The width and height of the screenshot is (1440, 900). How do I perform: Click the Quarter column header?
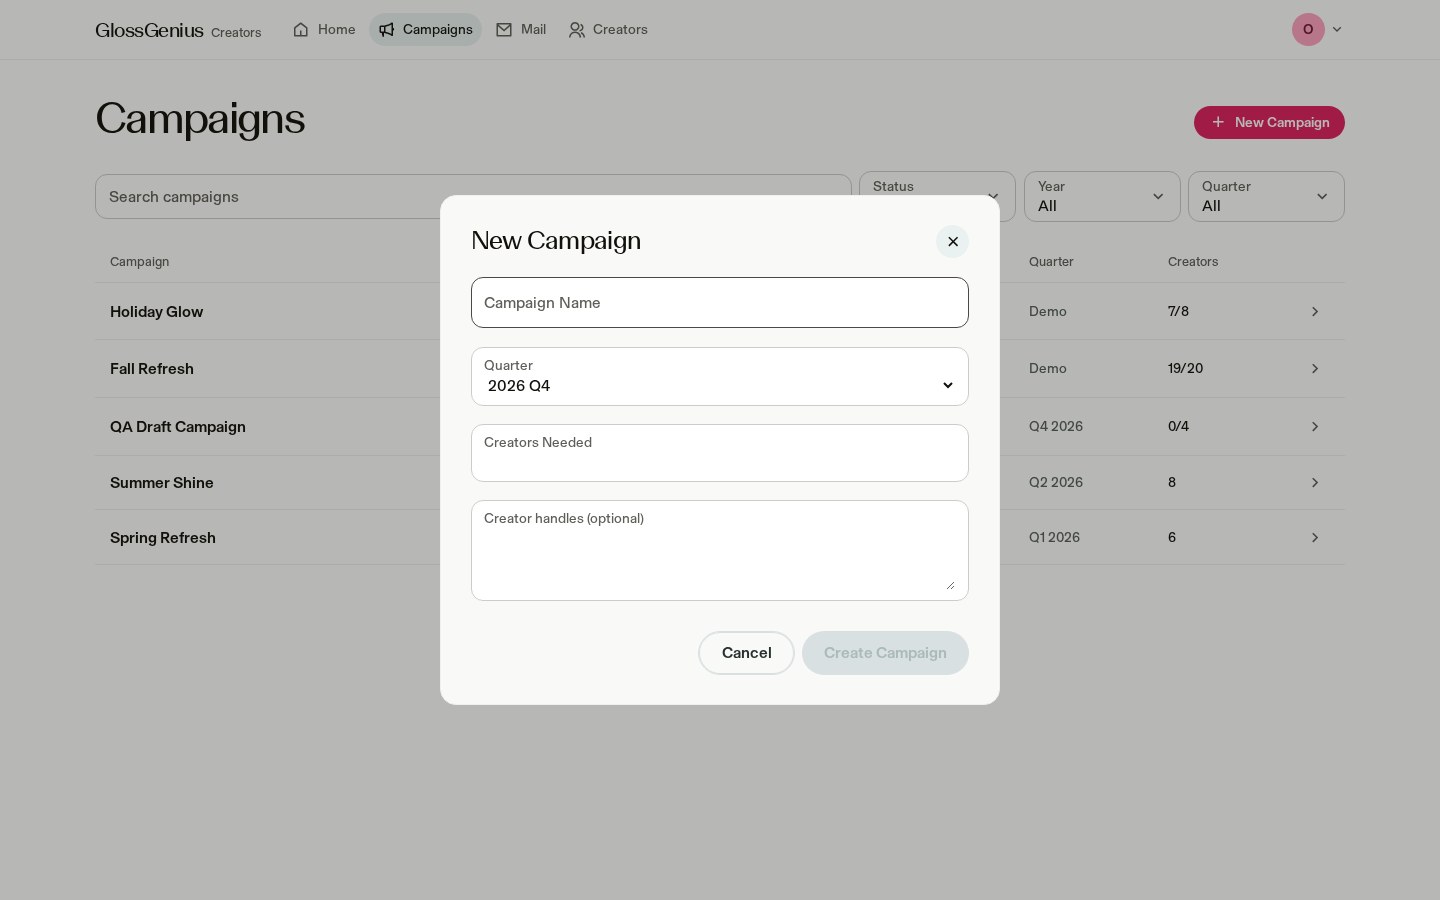pos(1051,262)
